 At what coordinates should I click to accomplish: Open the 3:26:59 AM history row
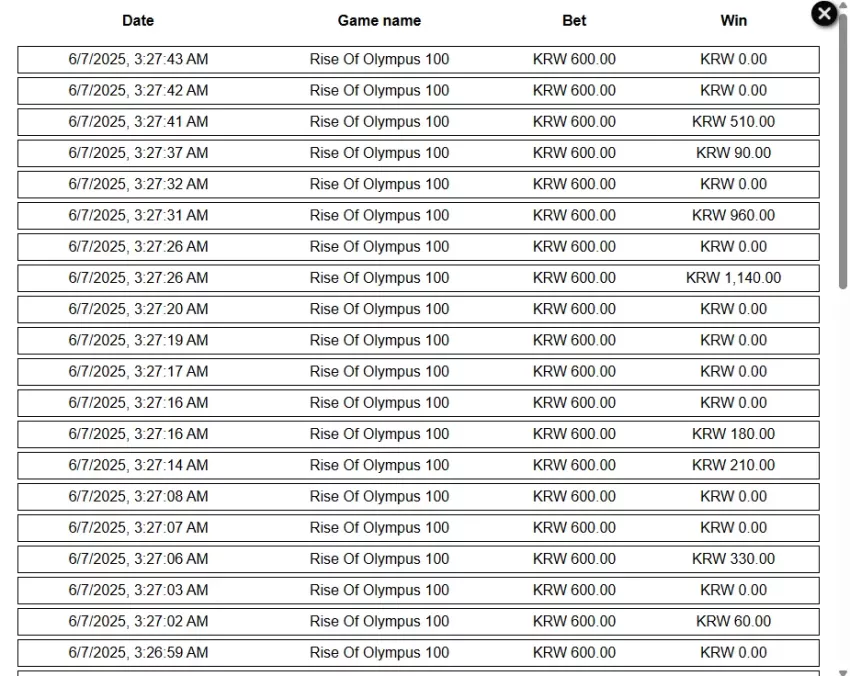click(418, 653)
